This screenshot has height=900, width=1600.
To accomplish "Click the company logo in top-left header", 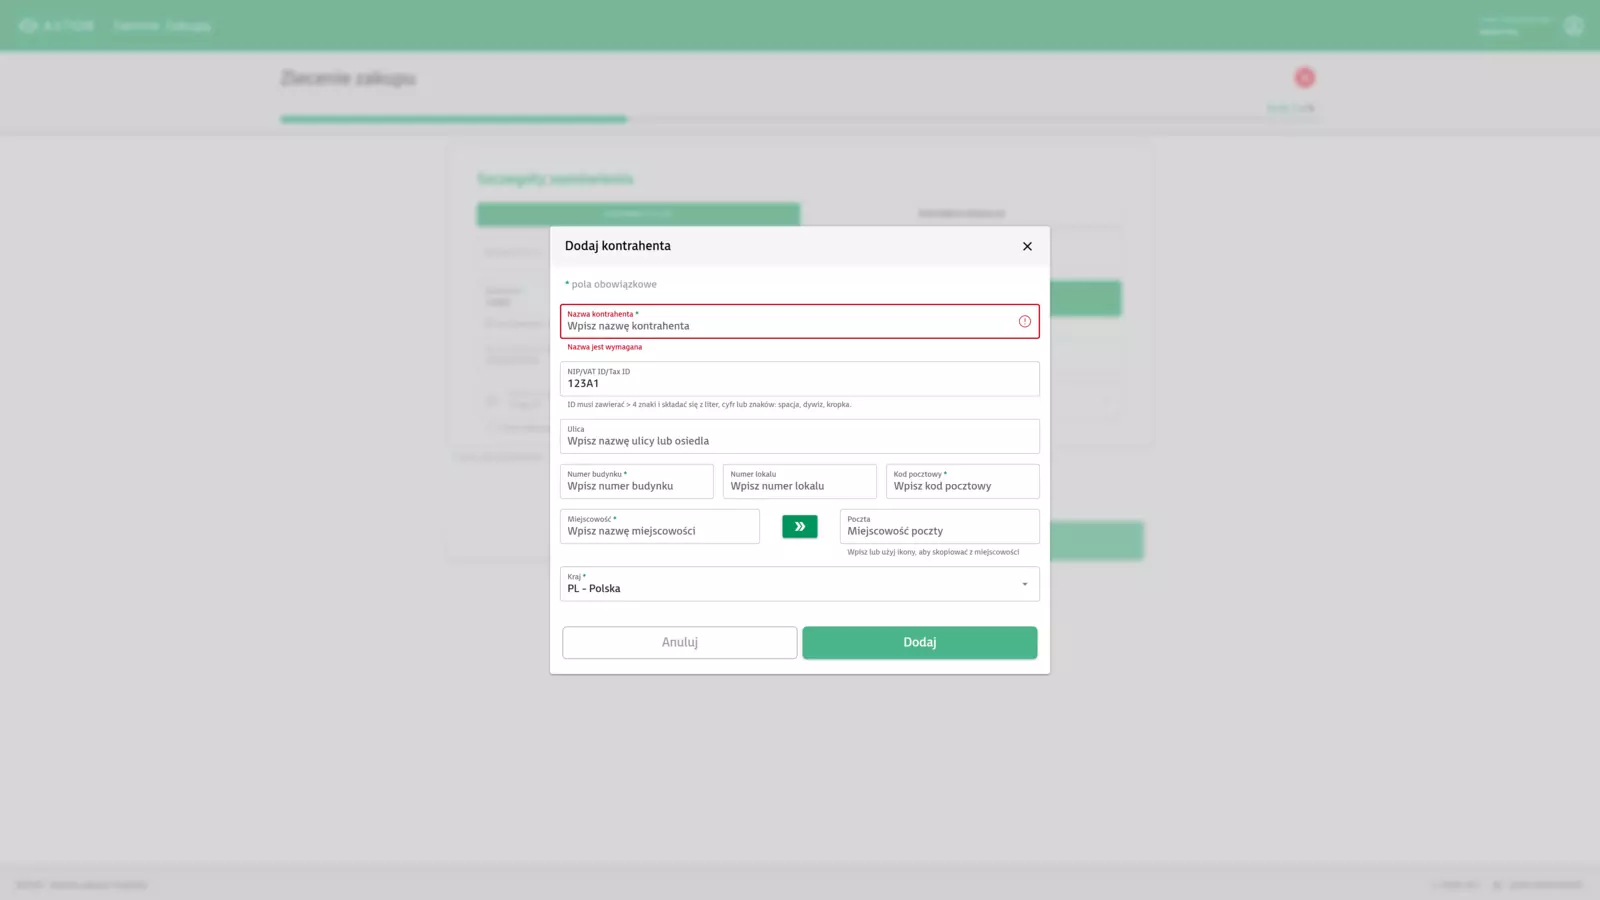I will tap(56, 26).
